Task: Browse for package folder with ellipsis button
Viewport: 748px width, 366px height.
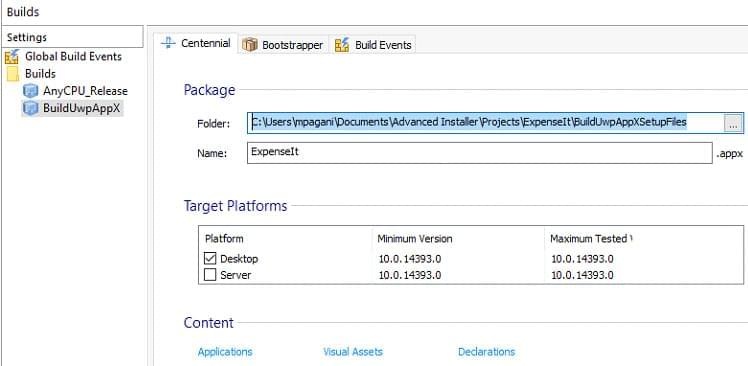Action: click(x=733, y=124)
